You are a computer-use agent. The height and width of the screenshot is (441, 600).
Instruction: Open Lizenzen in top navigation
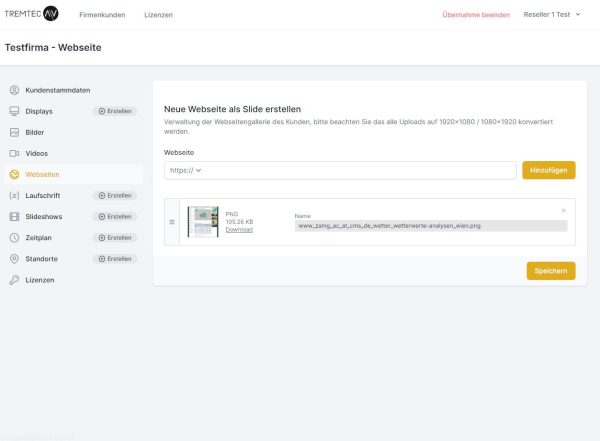point(158,15)
